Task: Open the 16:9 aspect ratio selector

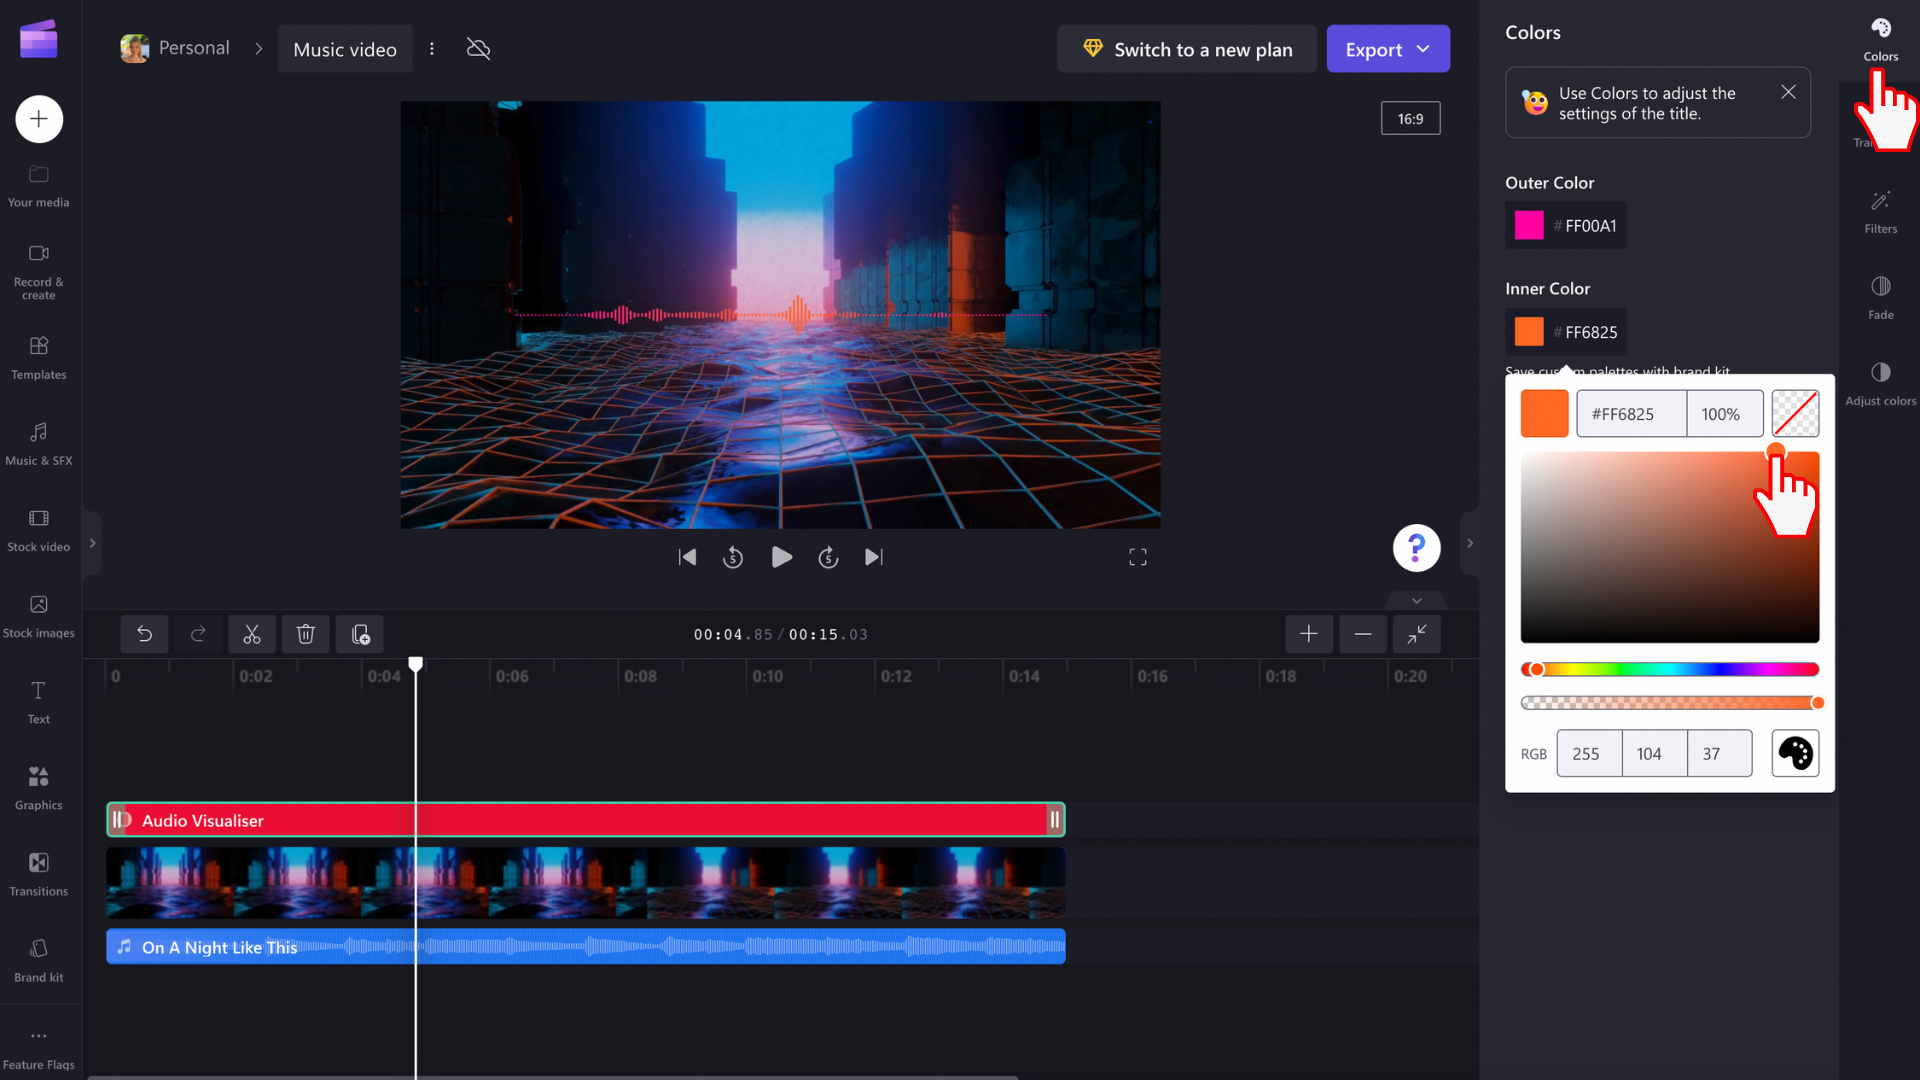Action: pyautogui.click(x=1410, y=117)
